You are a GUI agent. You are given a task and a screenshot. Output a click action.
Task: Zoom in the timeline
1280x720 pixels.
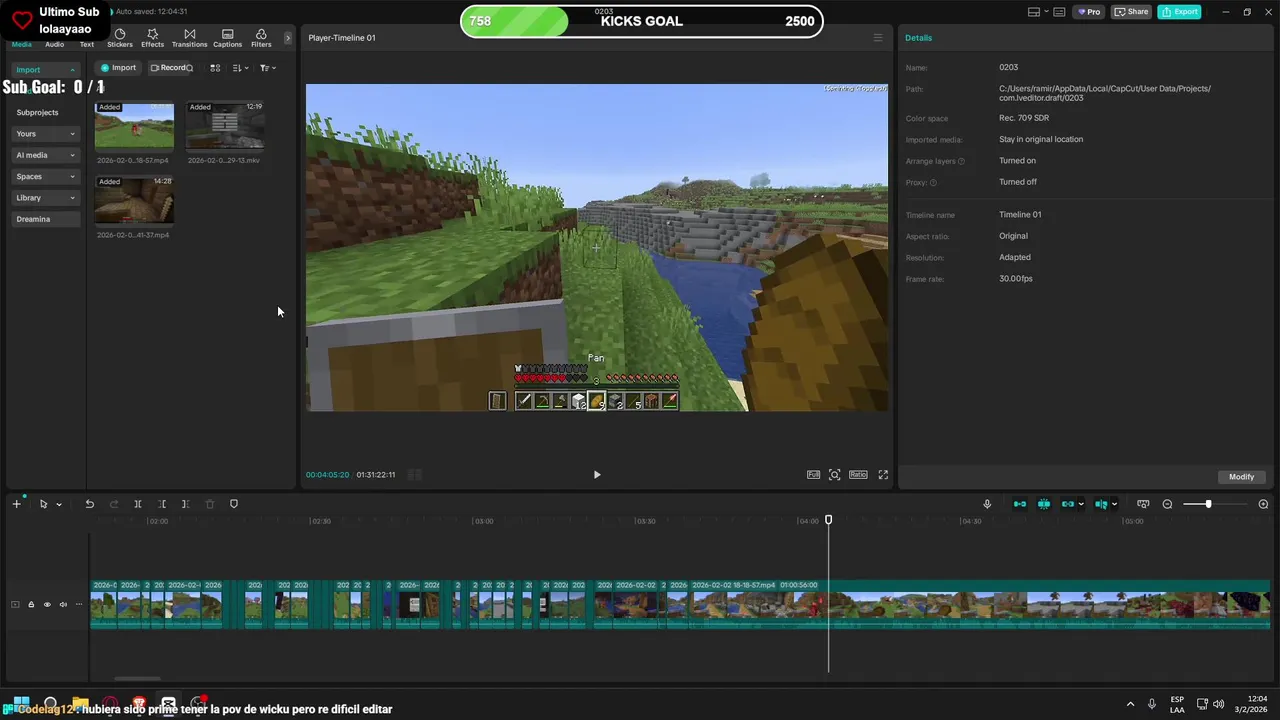click(x=1263, y=504)
